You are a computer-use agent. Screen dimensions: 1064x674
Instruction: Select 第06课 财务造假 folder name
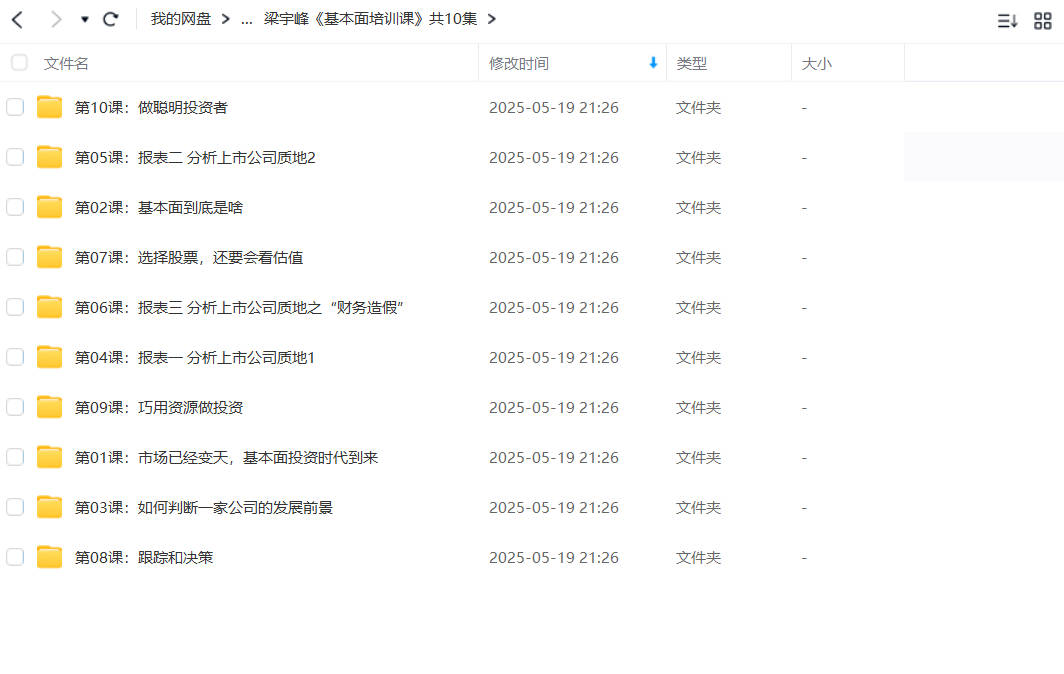pos(239,307)
